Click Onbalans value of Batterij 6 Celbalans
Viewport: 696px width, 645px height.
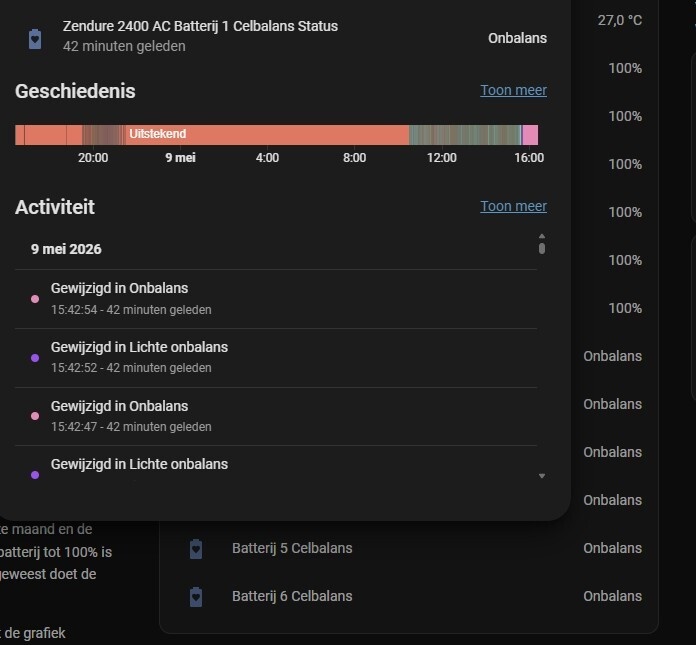(613, 596)
